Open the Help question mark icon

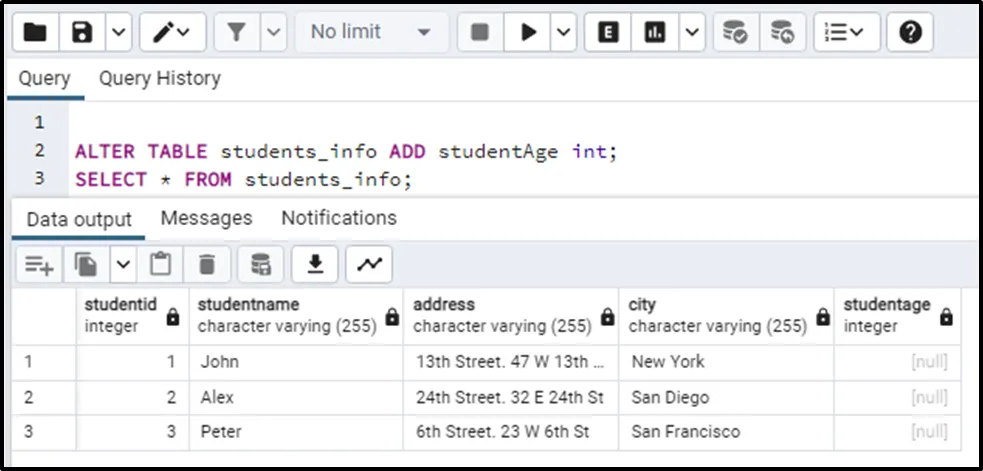tap(909, 33)
